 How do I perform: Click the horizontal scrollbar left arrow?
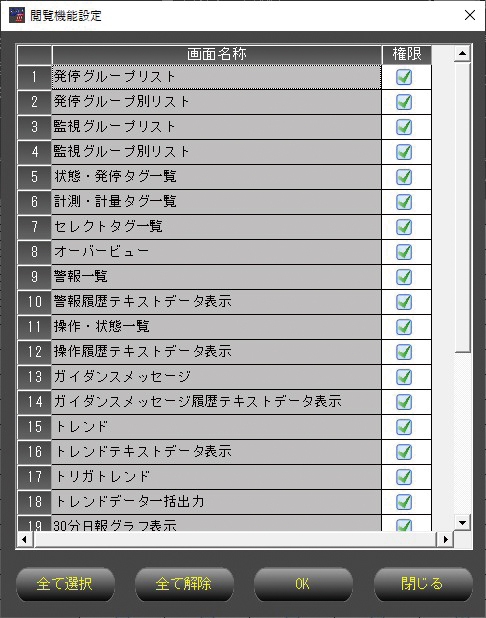tap(24, 539)
